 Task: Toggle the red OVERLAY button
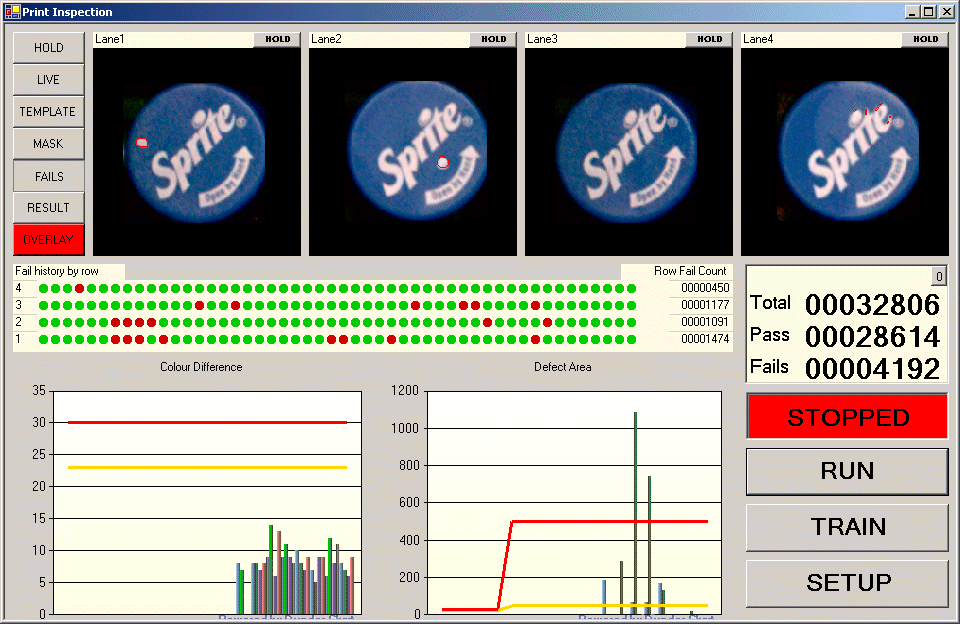(49, 240)
